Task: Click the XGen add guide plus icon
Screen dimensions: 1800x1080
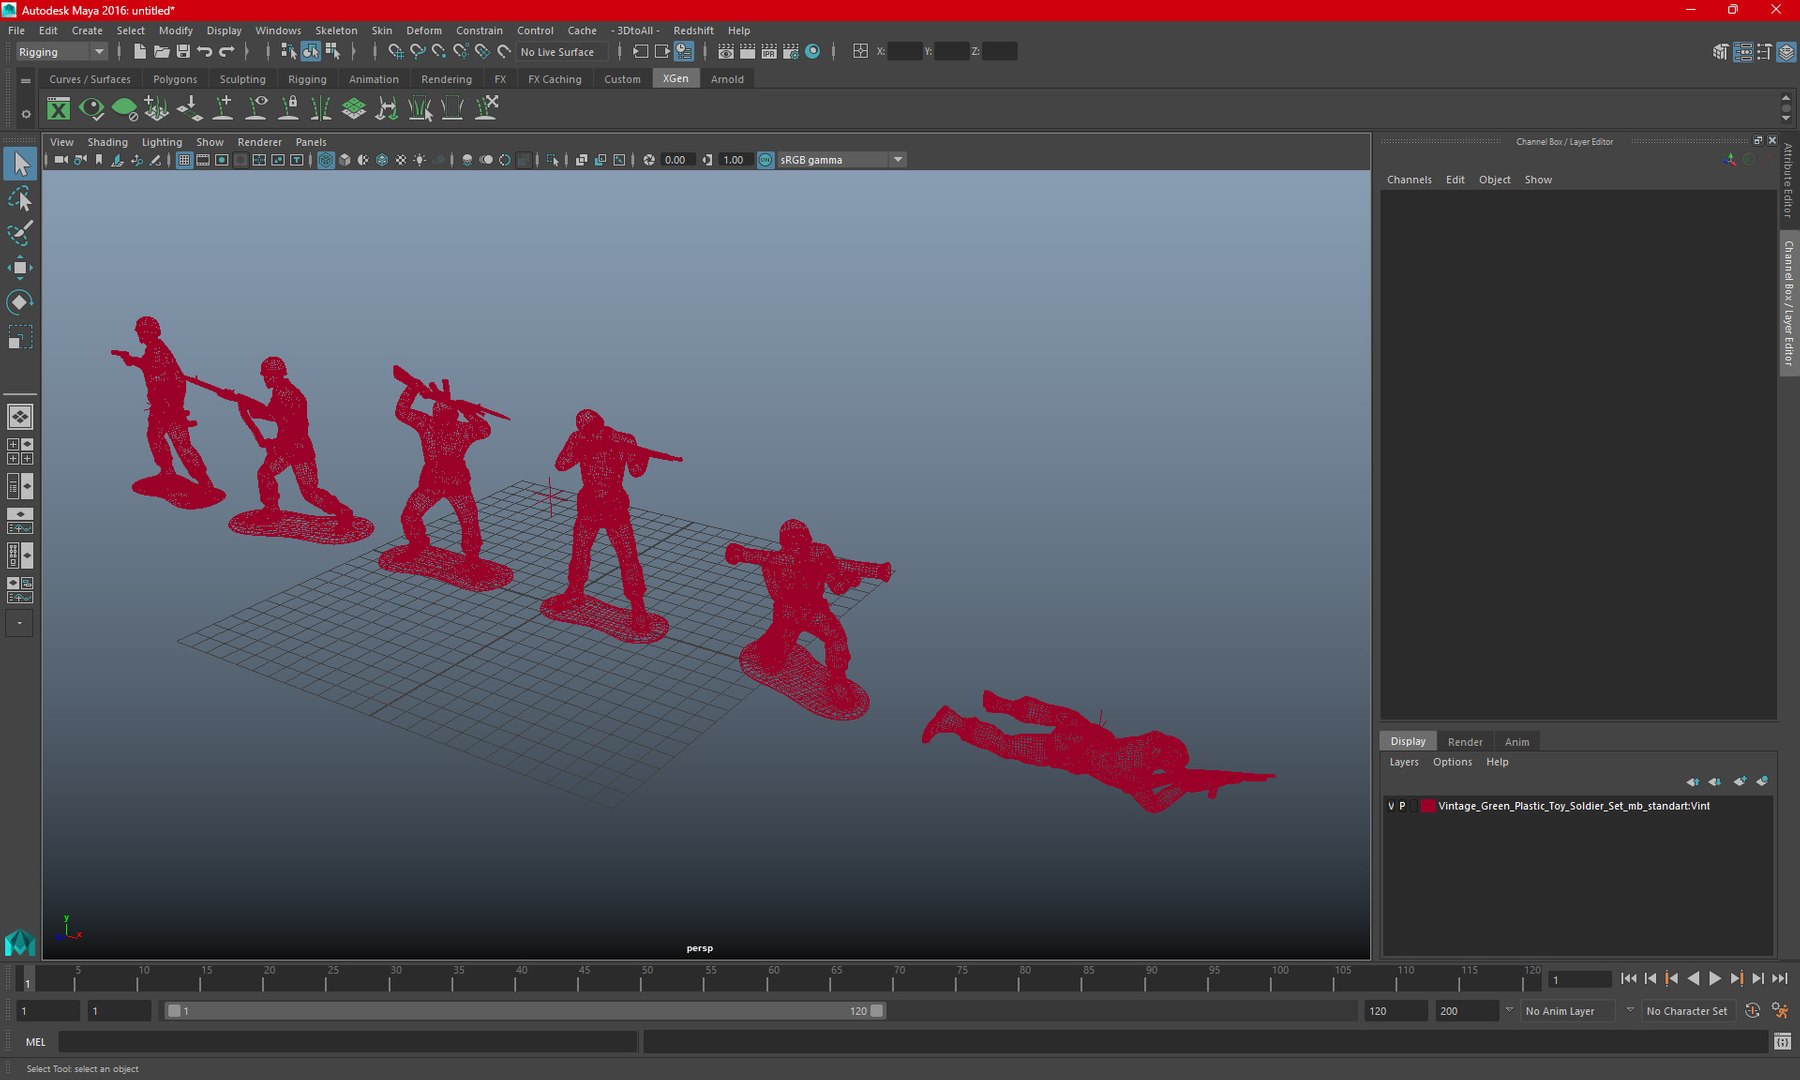Action: click(x=223, y=109)
